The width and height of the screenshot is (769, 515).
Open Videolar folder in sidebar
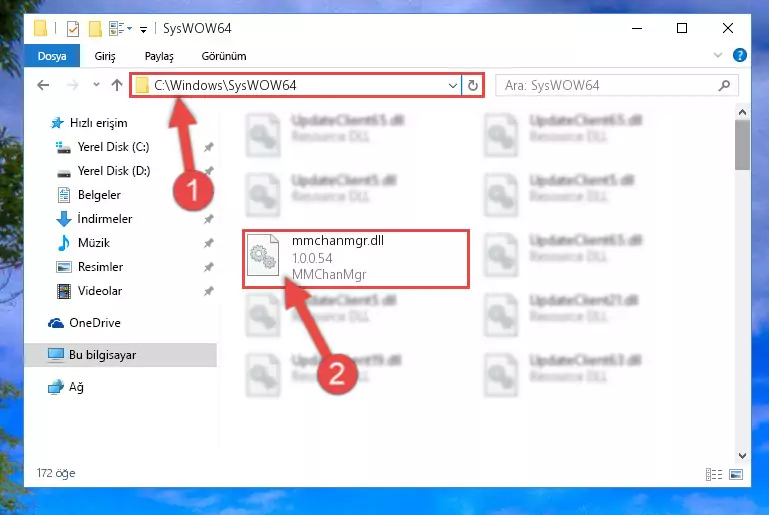(89, 291)
